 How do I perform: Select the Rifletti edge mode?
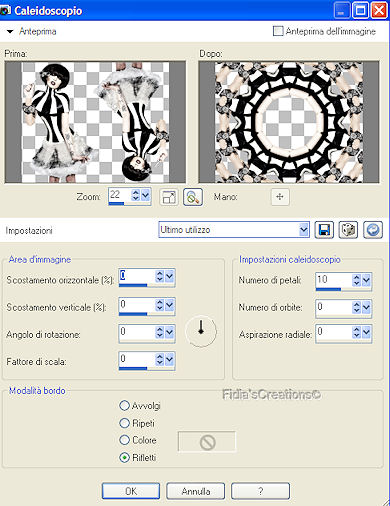[x=124, y=457]
